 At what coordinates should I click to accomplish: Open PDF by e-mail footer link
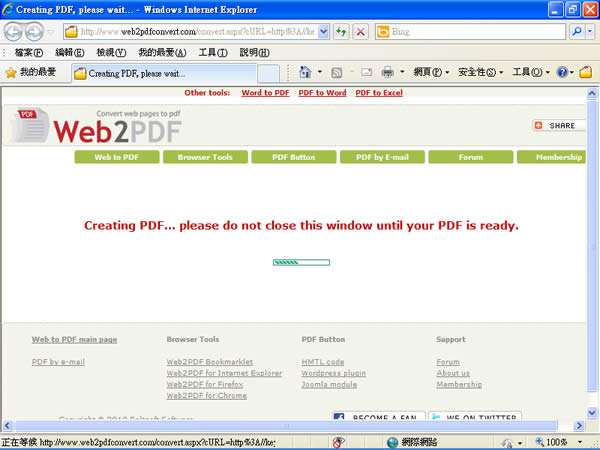58,362
